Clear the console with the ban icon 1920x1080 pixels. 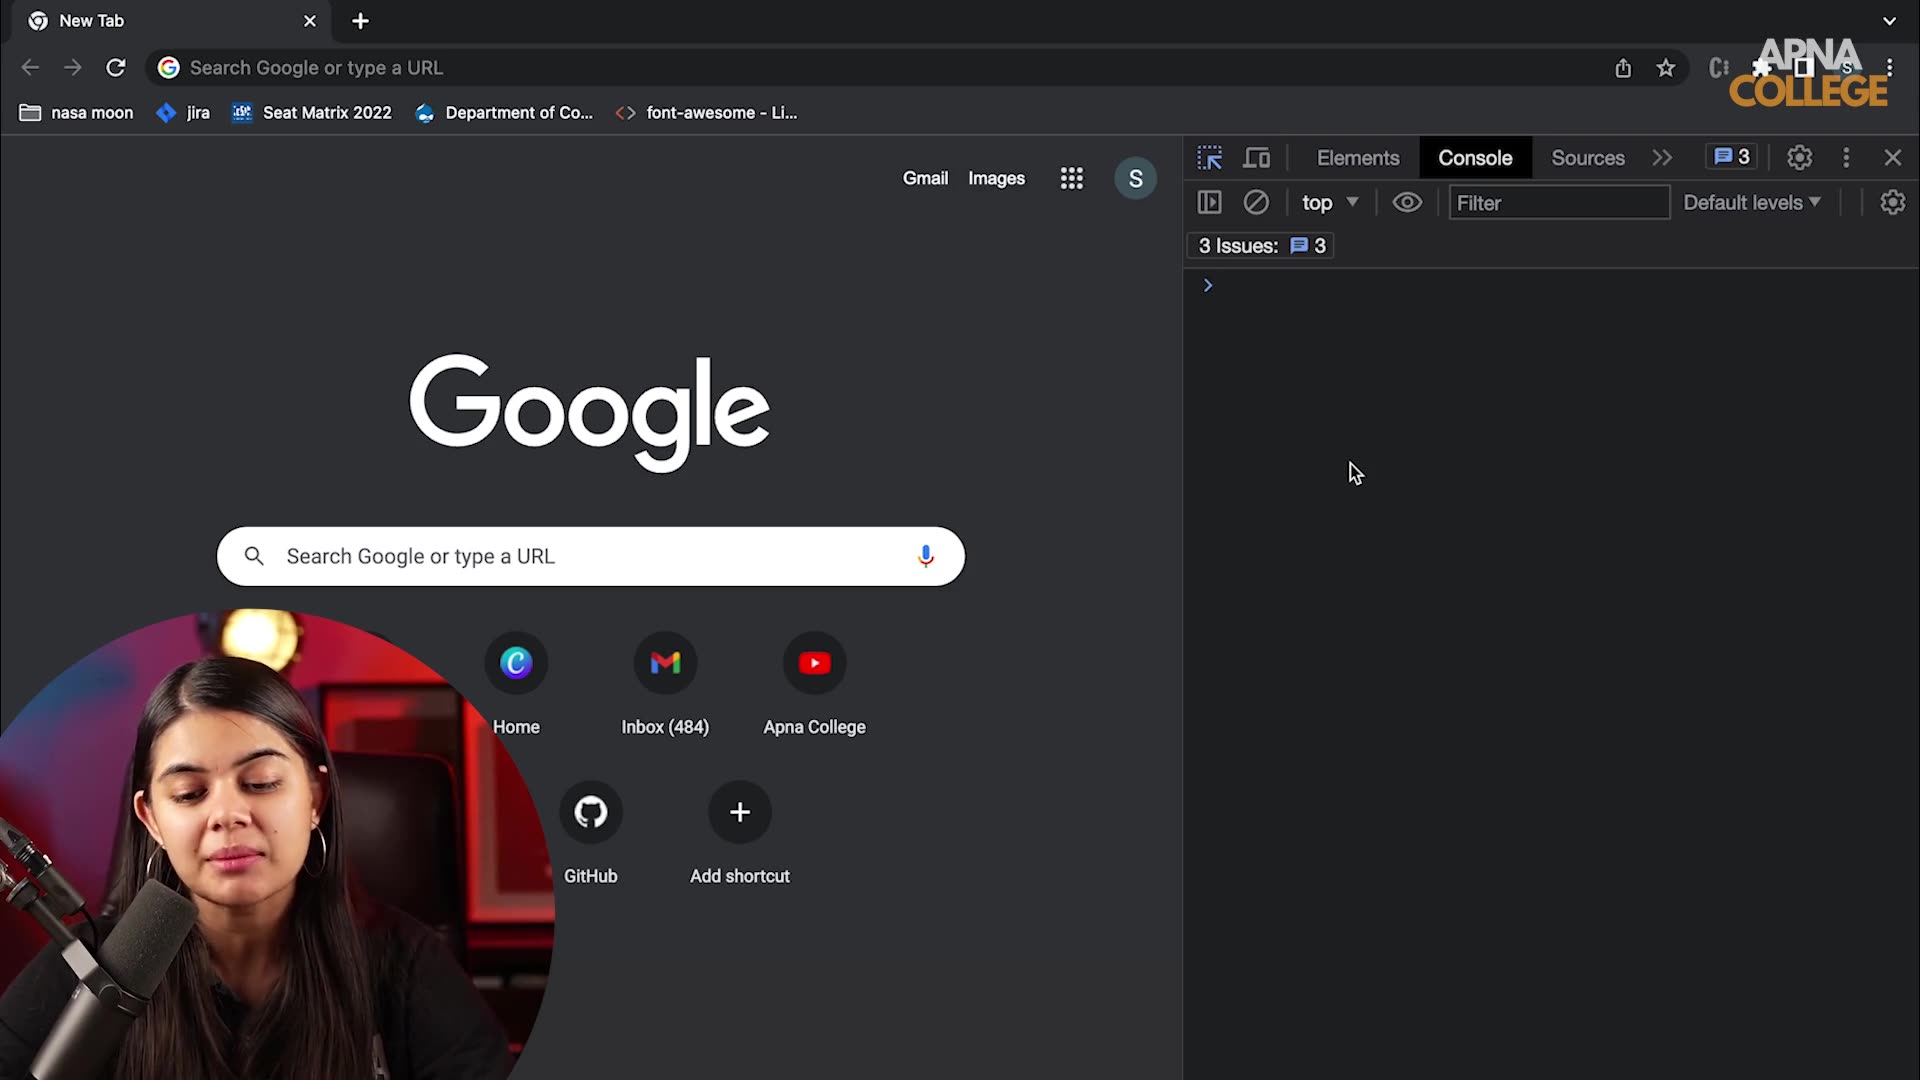[x=1256, y=203]
